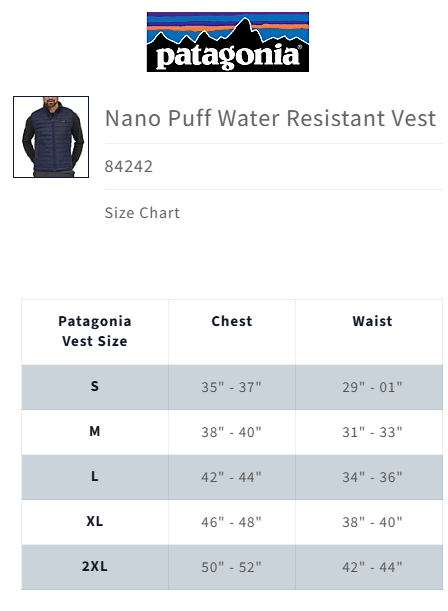Click the 35" - 37" chest cell
This screenshot has width=448, height=611.
[231, 387]
